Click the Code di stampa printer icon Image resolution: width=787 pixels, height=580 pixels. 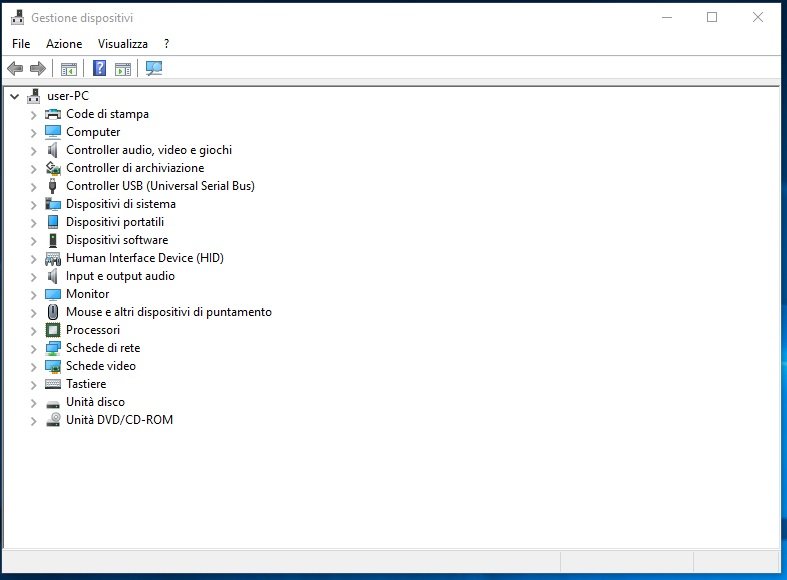coord(53,114)
